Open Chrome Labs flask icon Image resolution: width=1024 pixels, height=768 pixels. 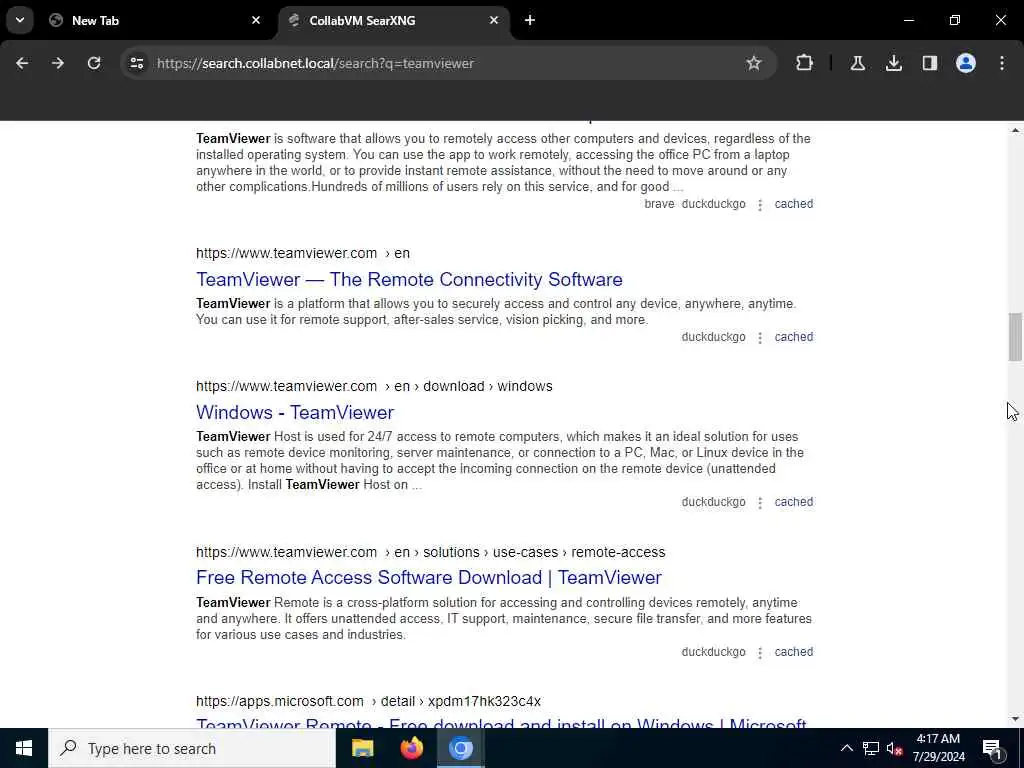click(x=857, y=63)
